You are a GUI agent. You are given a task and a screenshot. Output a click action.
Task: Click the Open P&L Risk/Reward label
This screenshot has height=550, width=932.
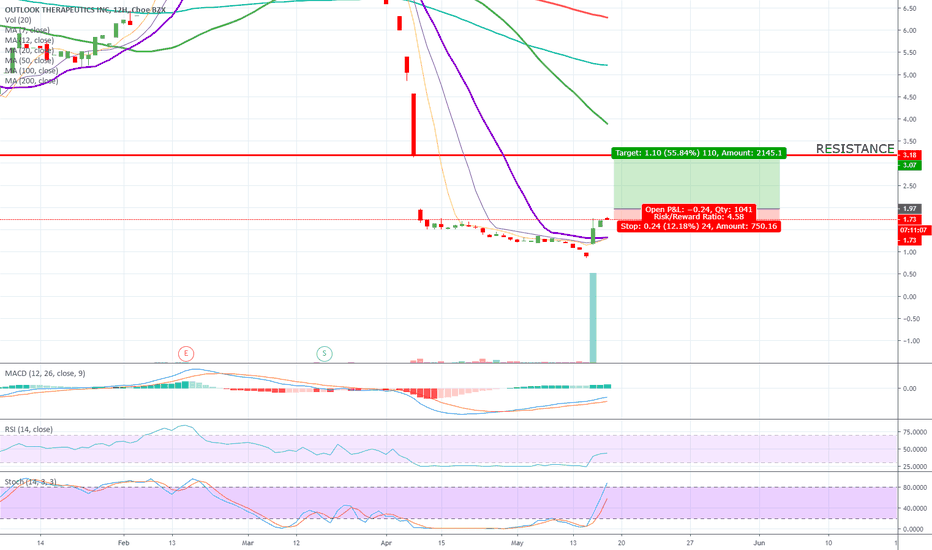pyautogui.click(x=698, y=213)
